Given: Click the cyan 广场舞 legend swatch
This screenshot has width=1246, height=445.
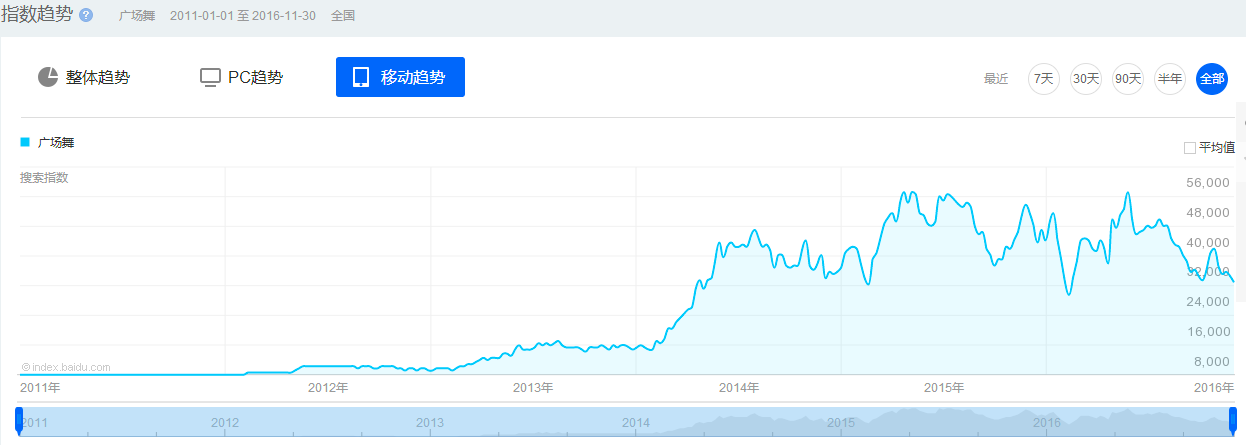Looking at the screenshot, I should 25,143.
